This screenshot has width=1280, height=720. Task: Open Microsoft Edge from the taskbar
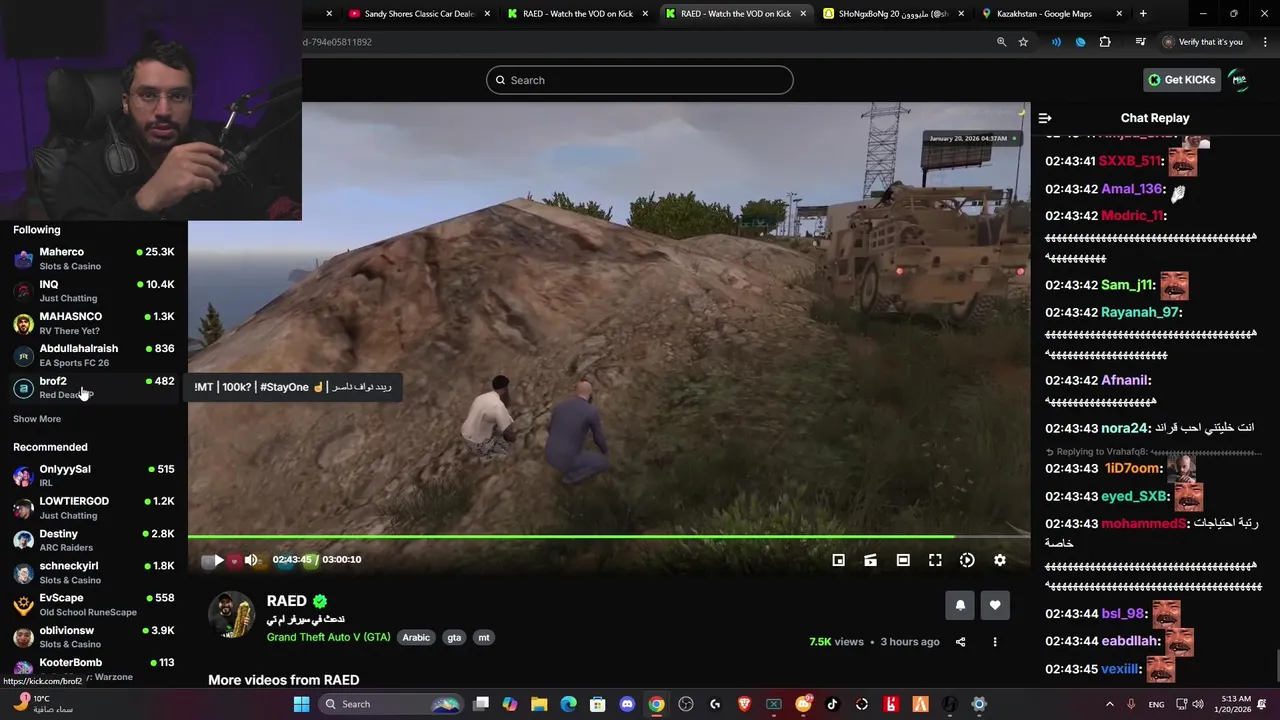[x=568, y=704]
